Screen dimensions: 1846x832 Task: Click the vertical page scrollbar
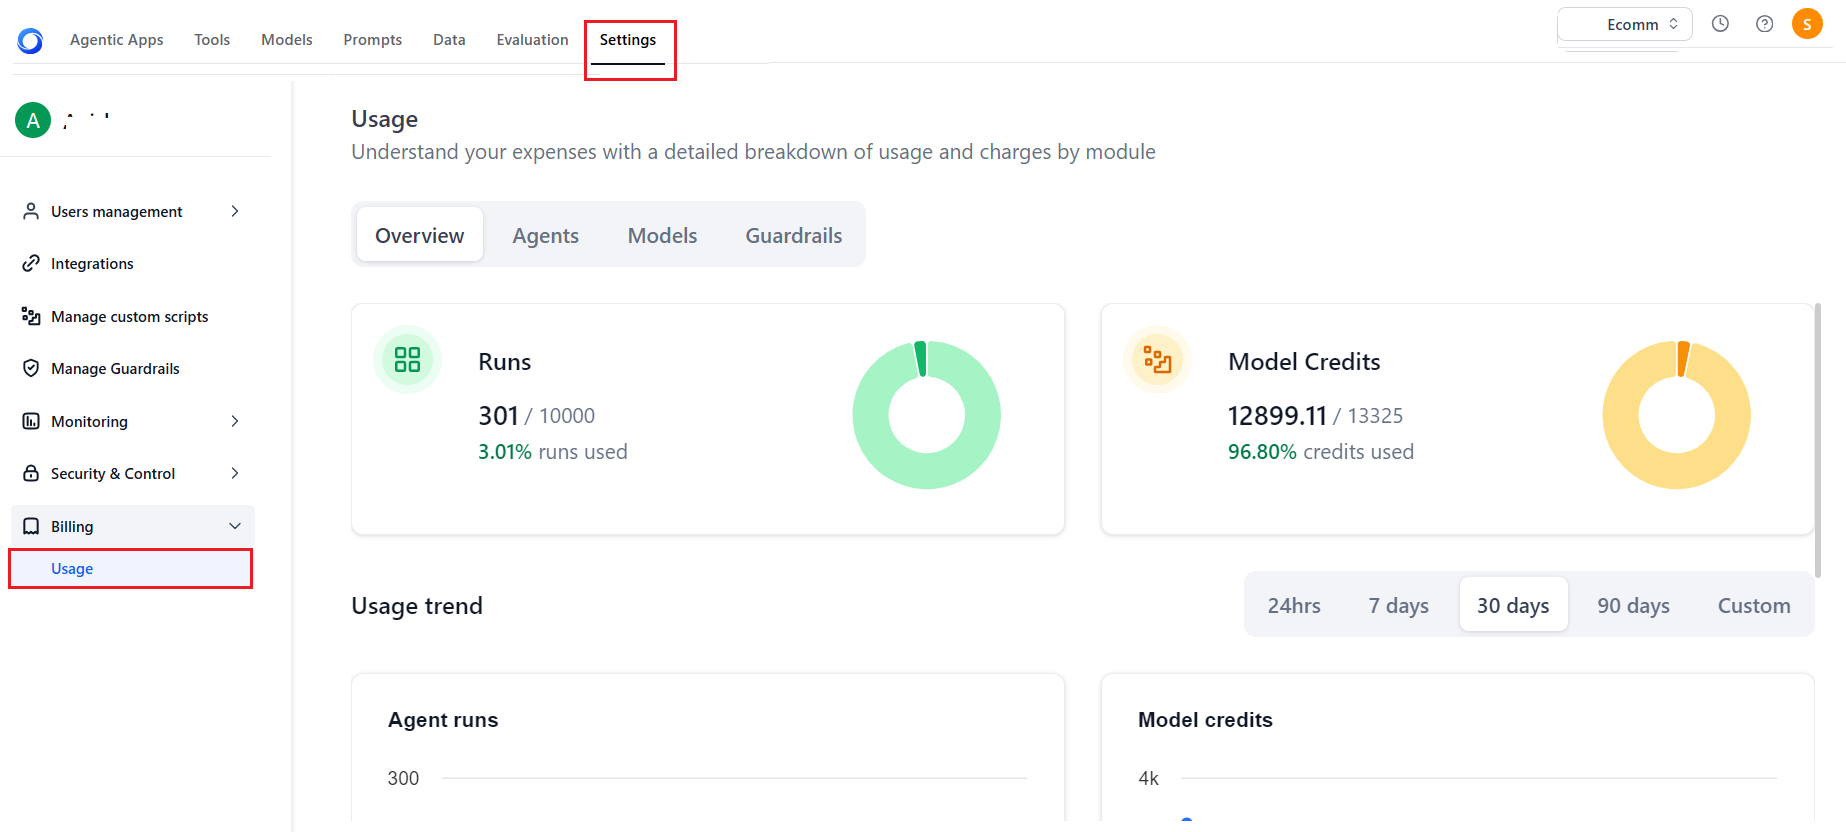1817,440
